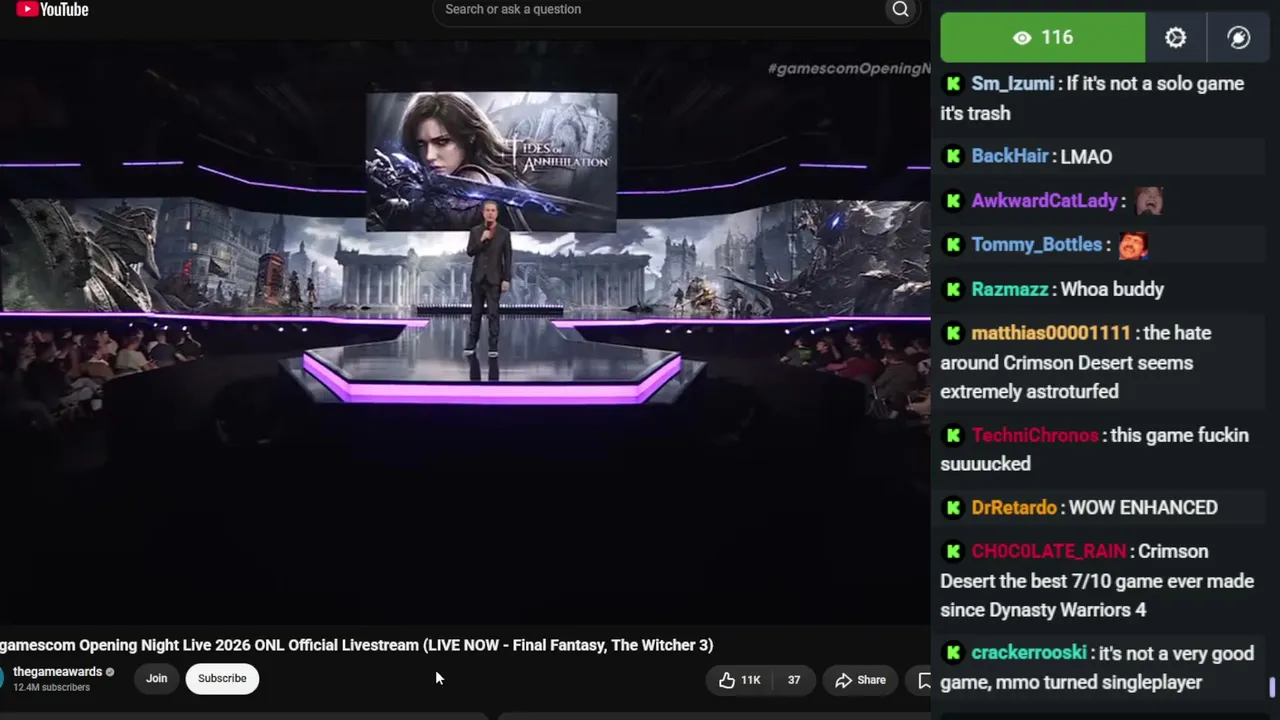Image resolution: width=1280 pixels, height=720 pixels.
Task: Click message 'Desert the best 7/10 game ever made'
Action: [x=1097, y=581]
